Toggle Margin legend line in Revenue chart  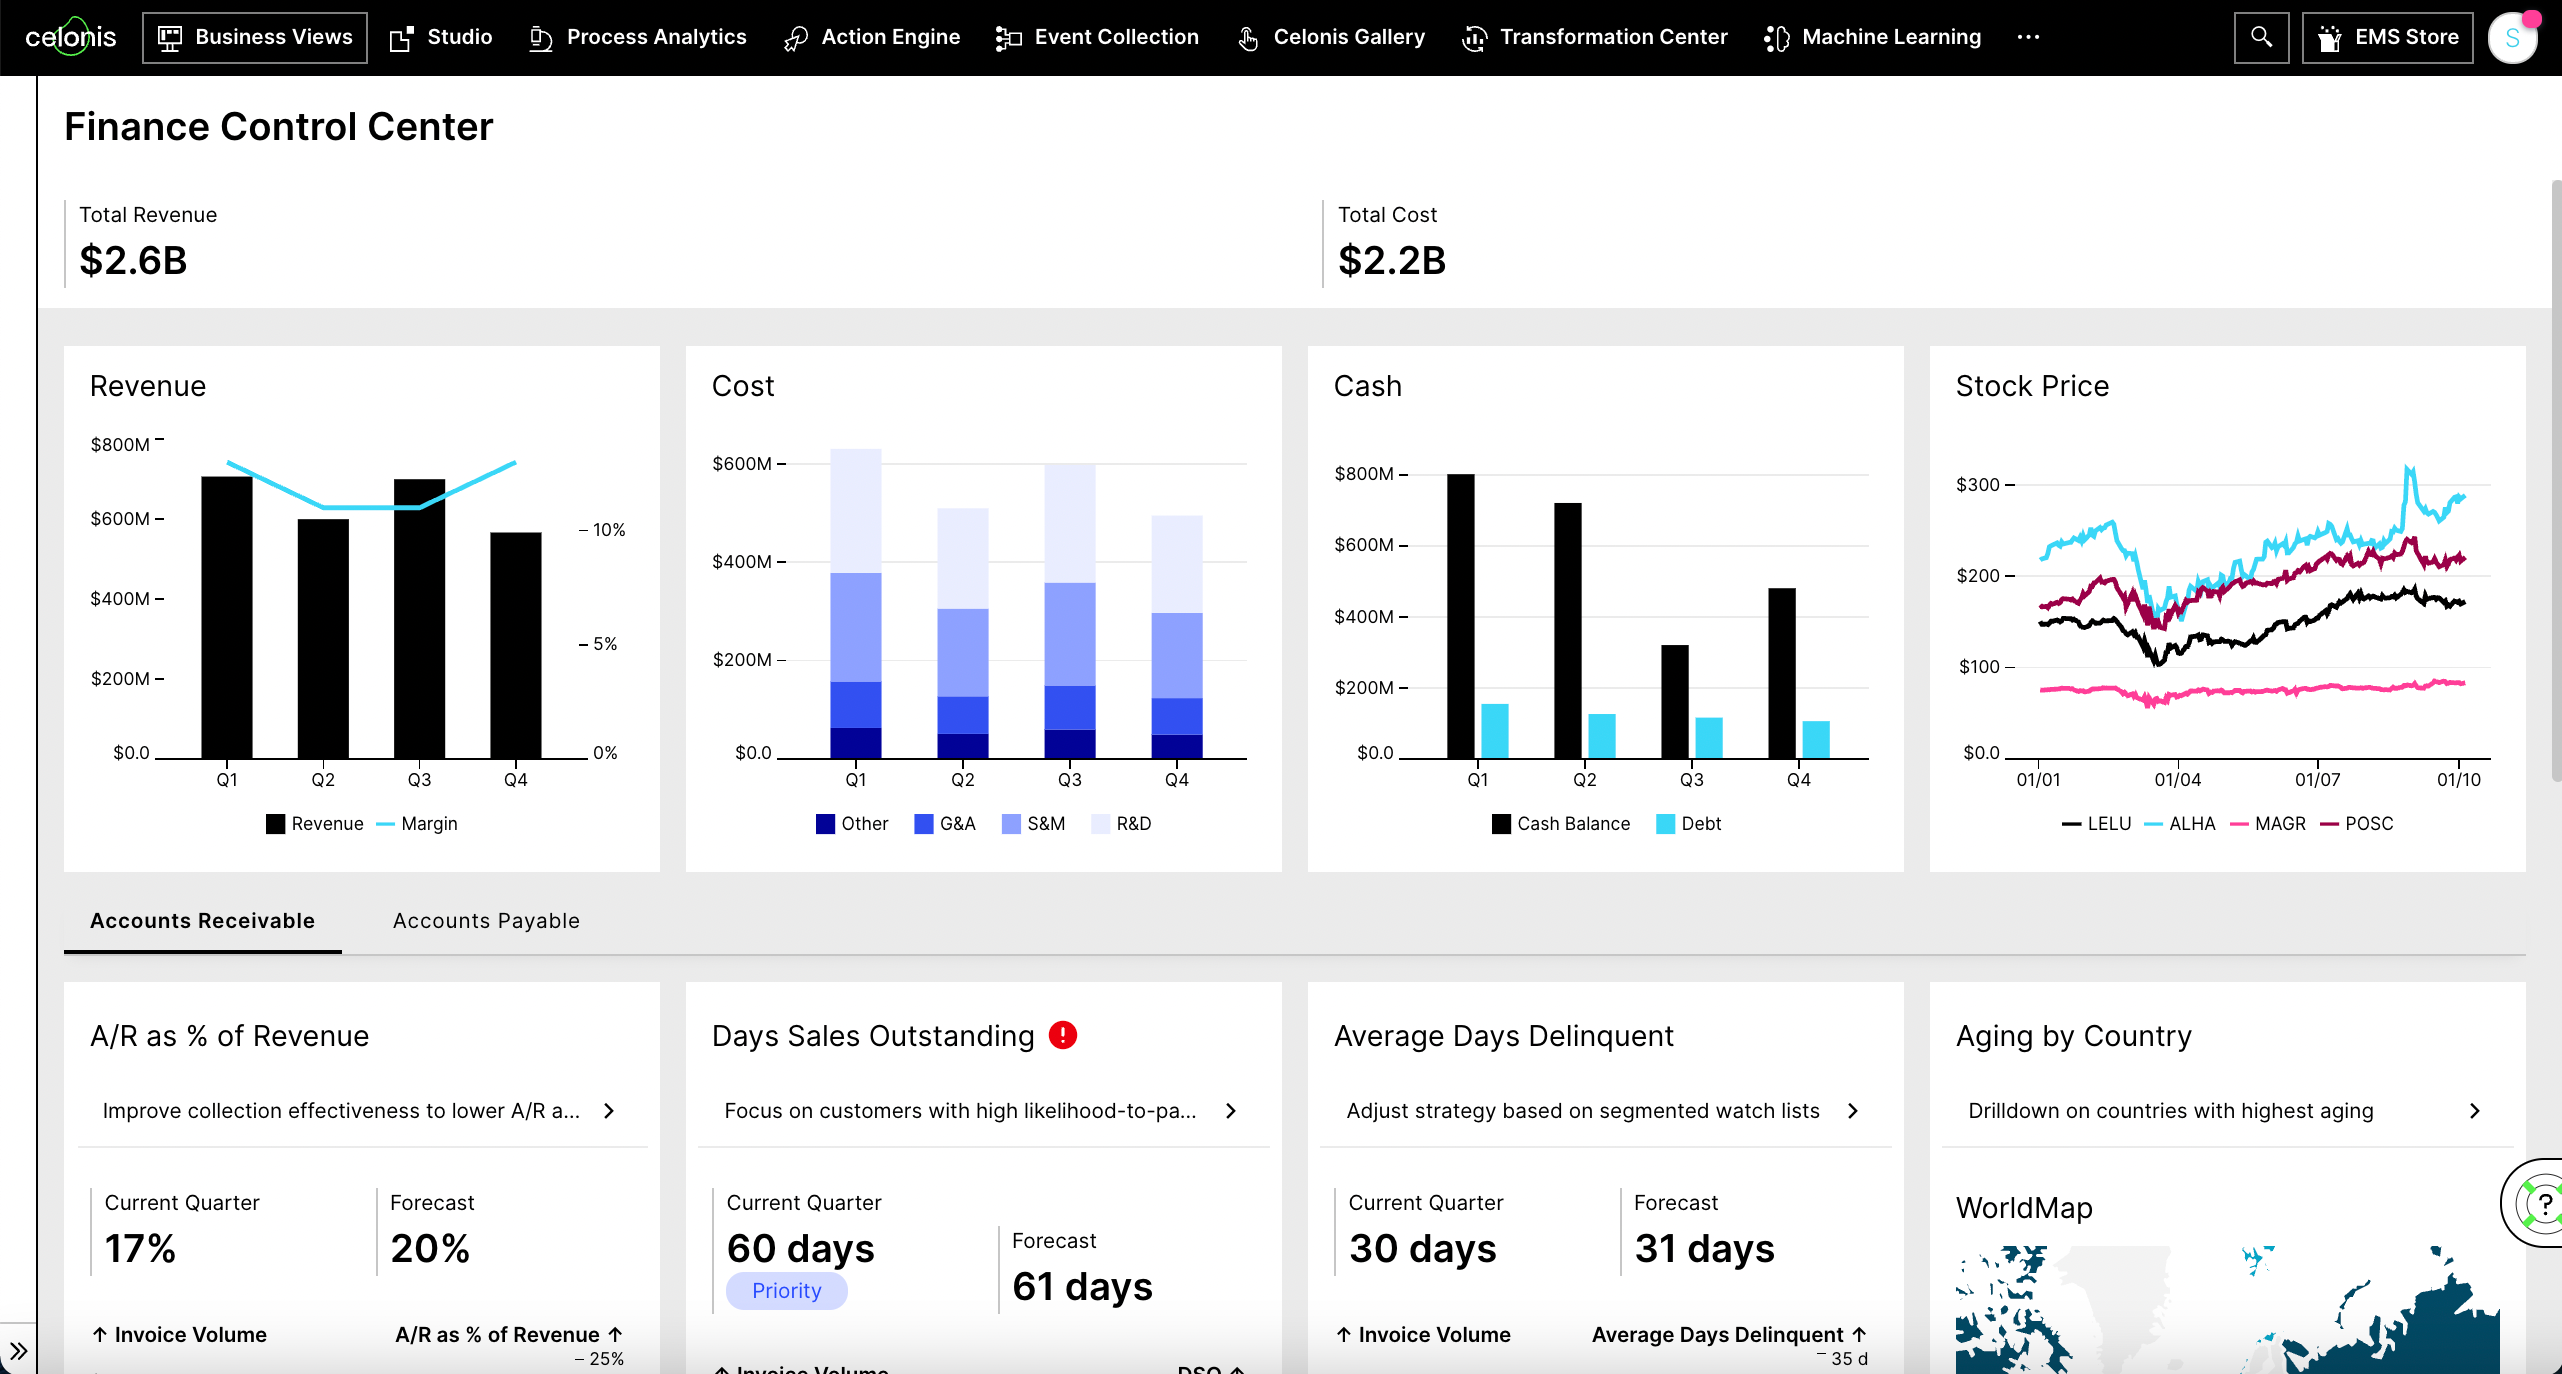(x=386, y=824)
